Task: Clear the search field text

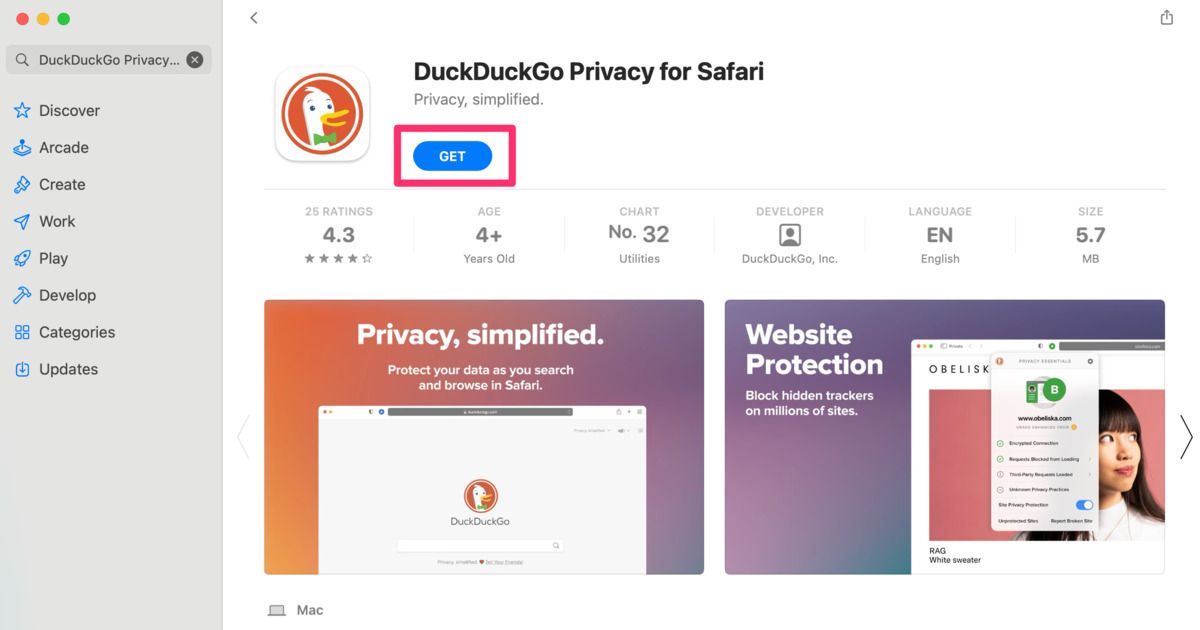Action: tap(195, 60)
